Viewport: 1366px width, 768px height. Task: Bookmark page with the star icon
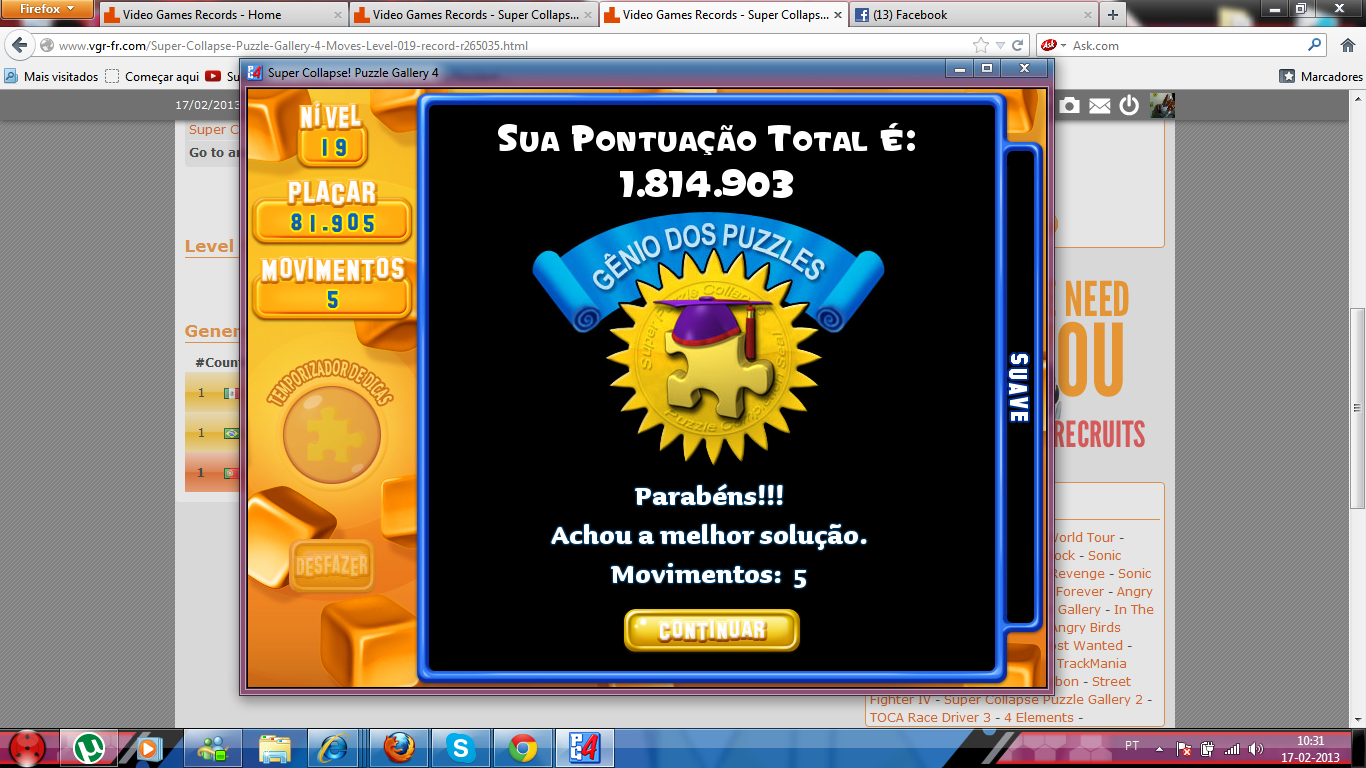[x=981, y=45]
